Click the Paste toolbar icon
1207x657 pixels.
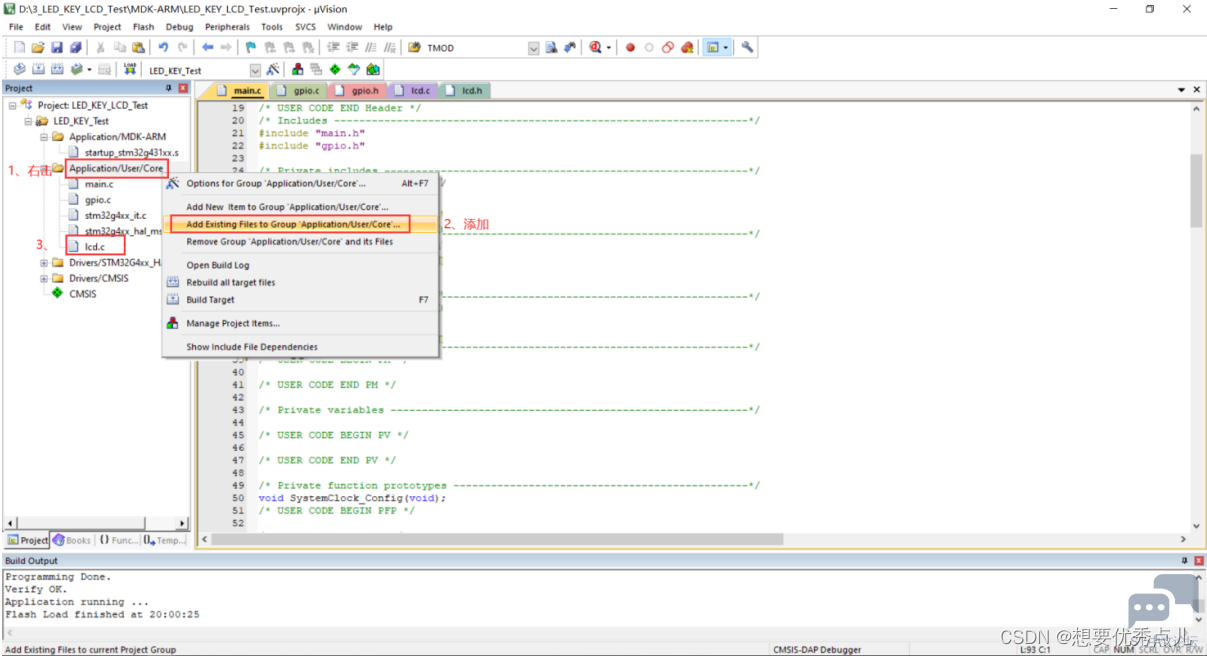click(x=138, y=47)
